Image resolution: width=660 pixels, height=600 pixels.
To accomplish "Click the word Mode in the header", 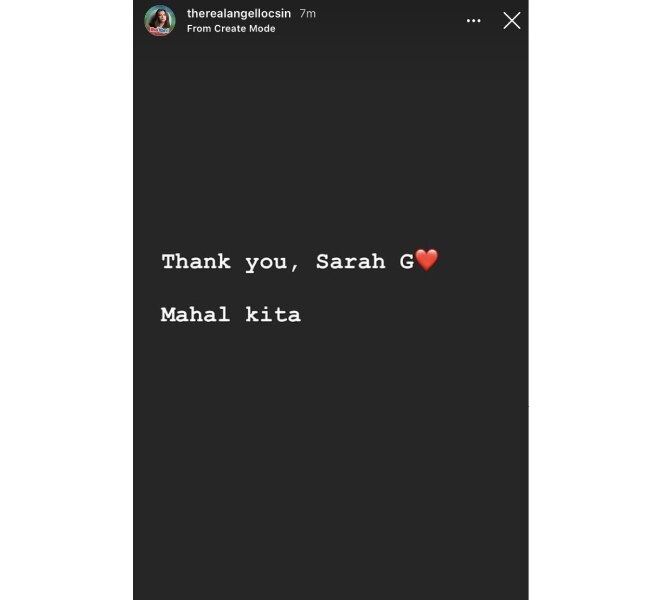I will click(x=262, y=29).
